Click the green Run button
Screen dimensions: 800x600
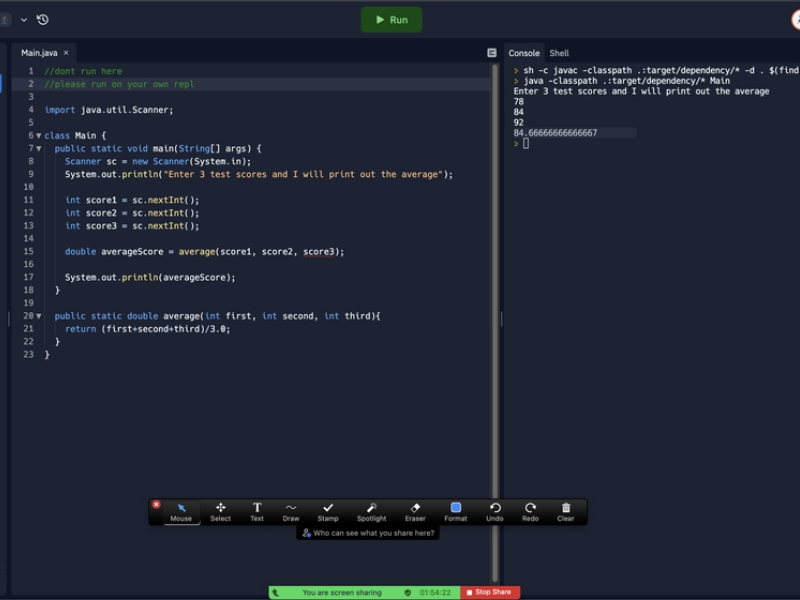tap(391, 20)
